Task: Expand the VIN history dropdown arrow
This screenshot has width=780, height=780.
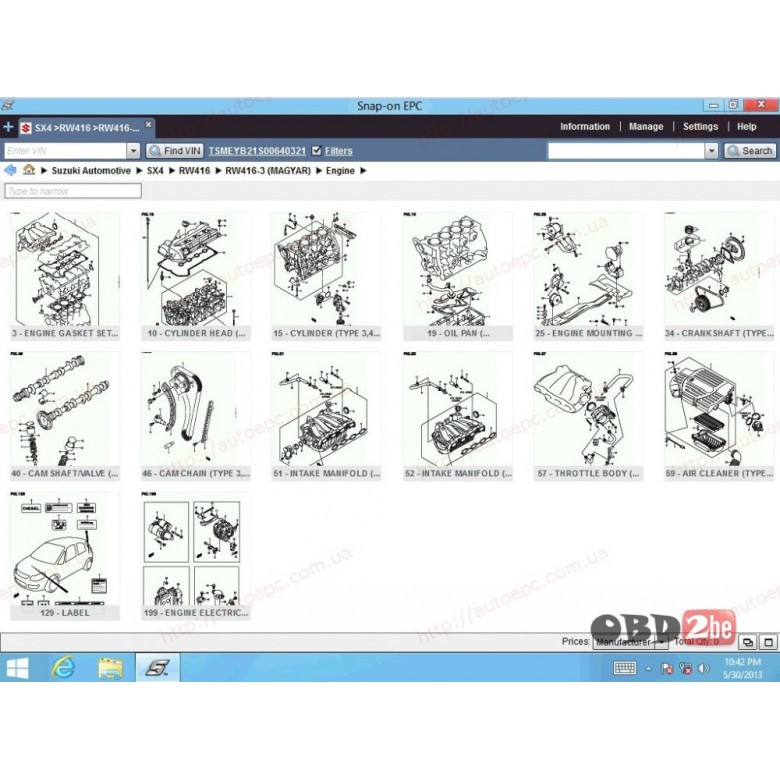Action: pos(133,151)
